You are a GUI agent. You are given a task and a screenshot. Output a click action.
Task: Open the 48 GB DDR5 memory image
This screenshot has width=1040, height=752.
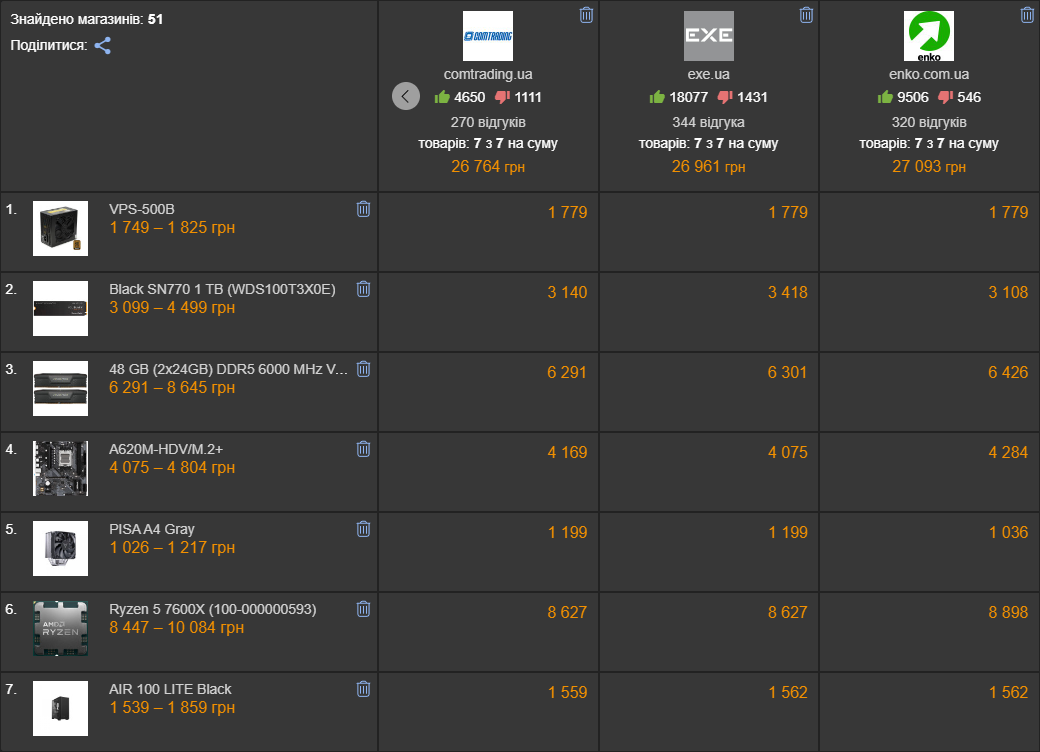60,389
